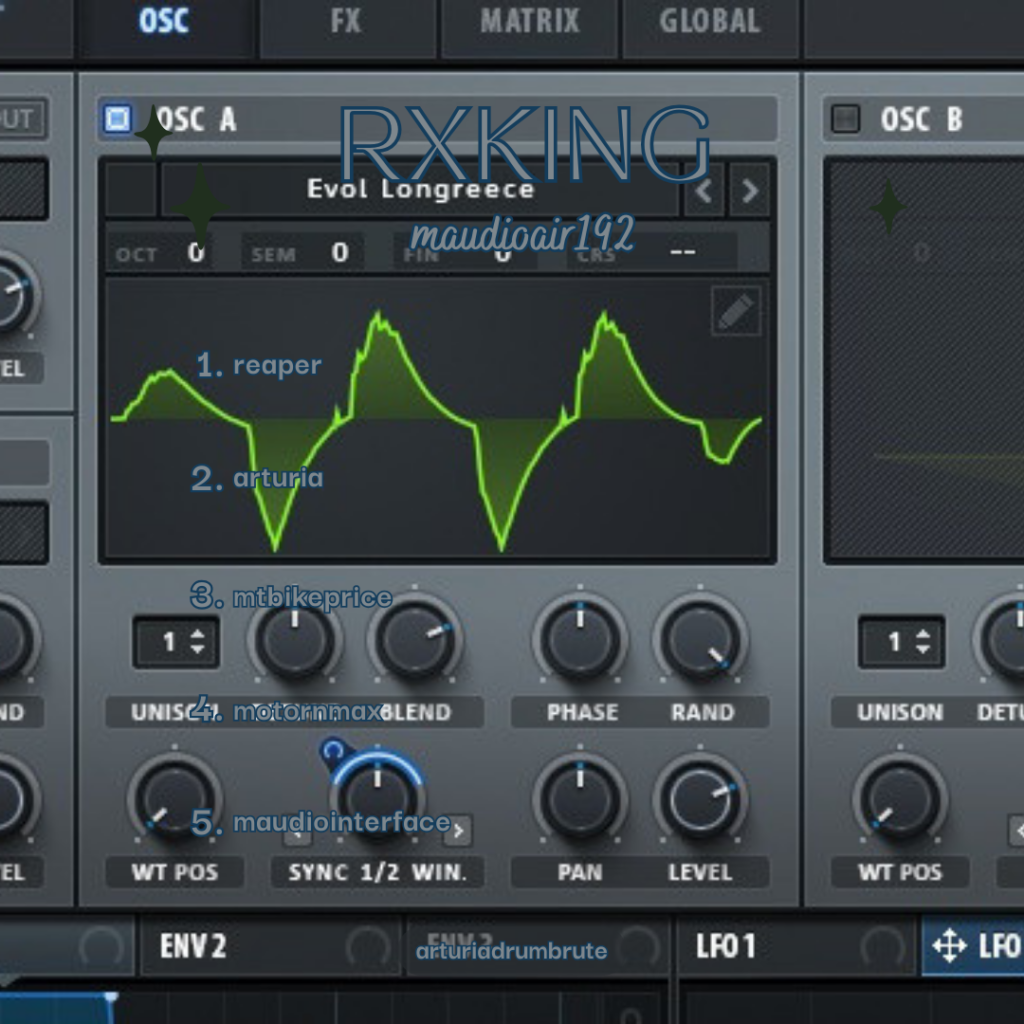Click the OSC A title text

click(x=195, y=120)
